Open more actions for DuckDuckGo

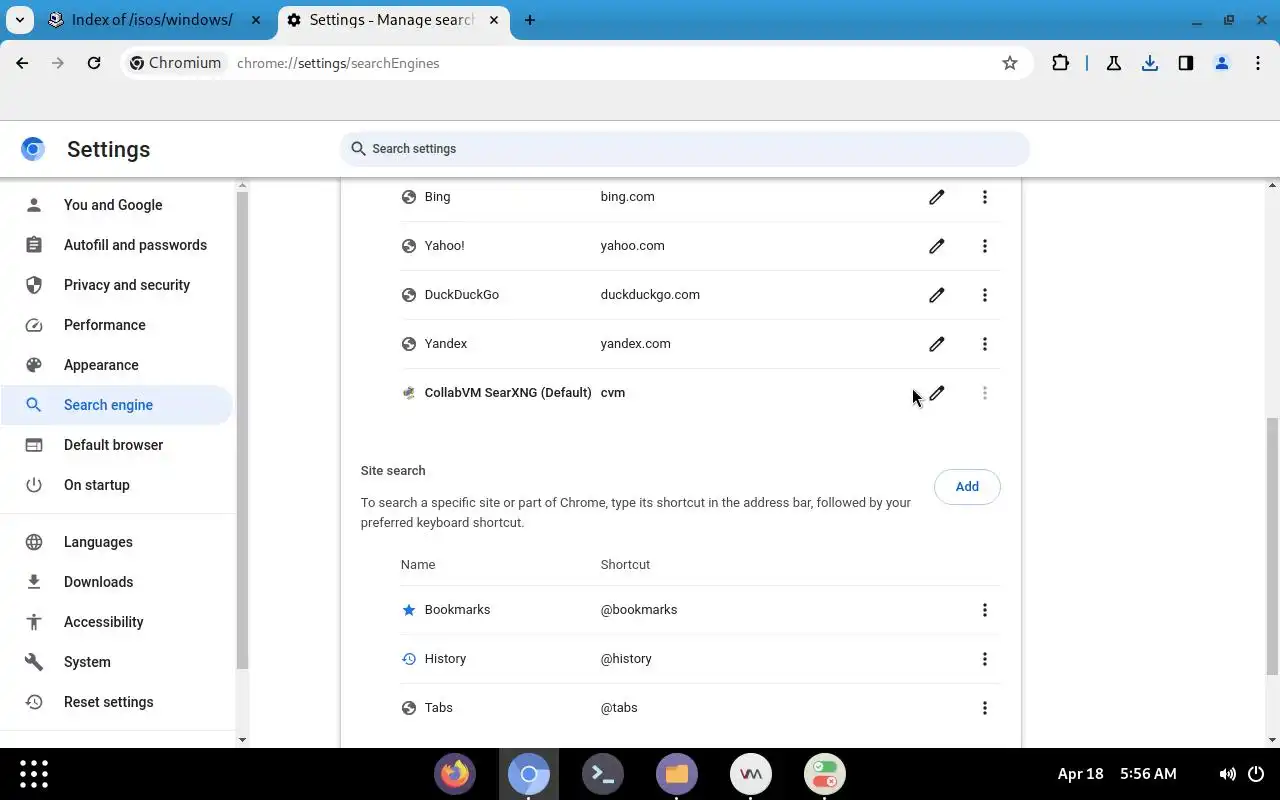pyautogui.click(x=984, y=295)
